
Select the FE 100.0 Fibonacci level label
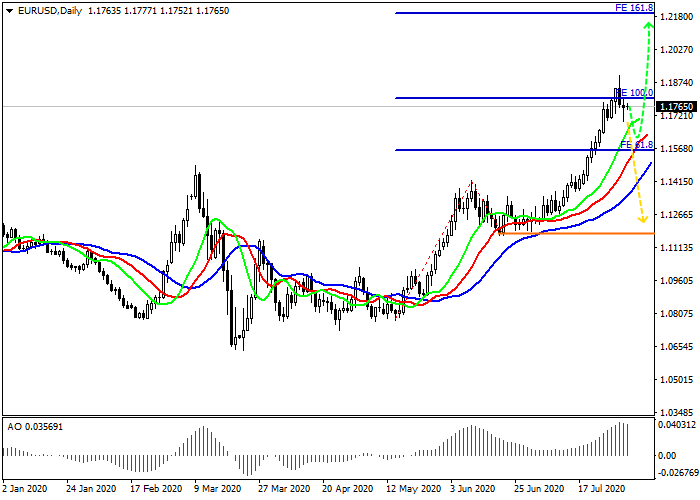pos(634,92)
